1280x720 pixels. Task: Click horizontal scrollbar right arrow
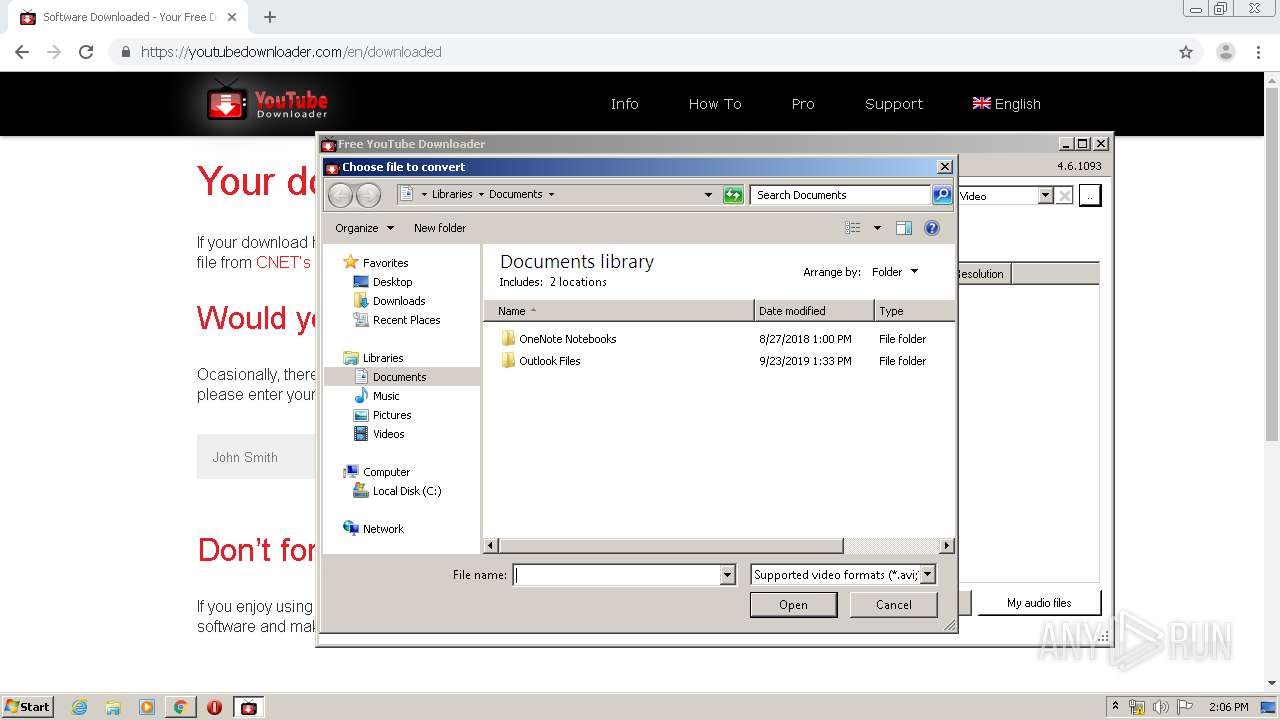[x=947, y=546]
